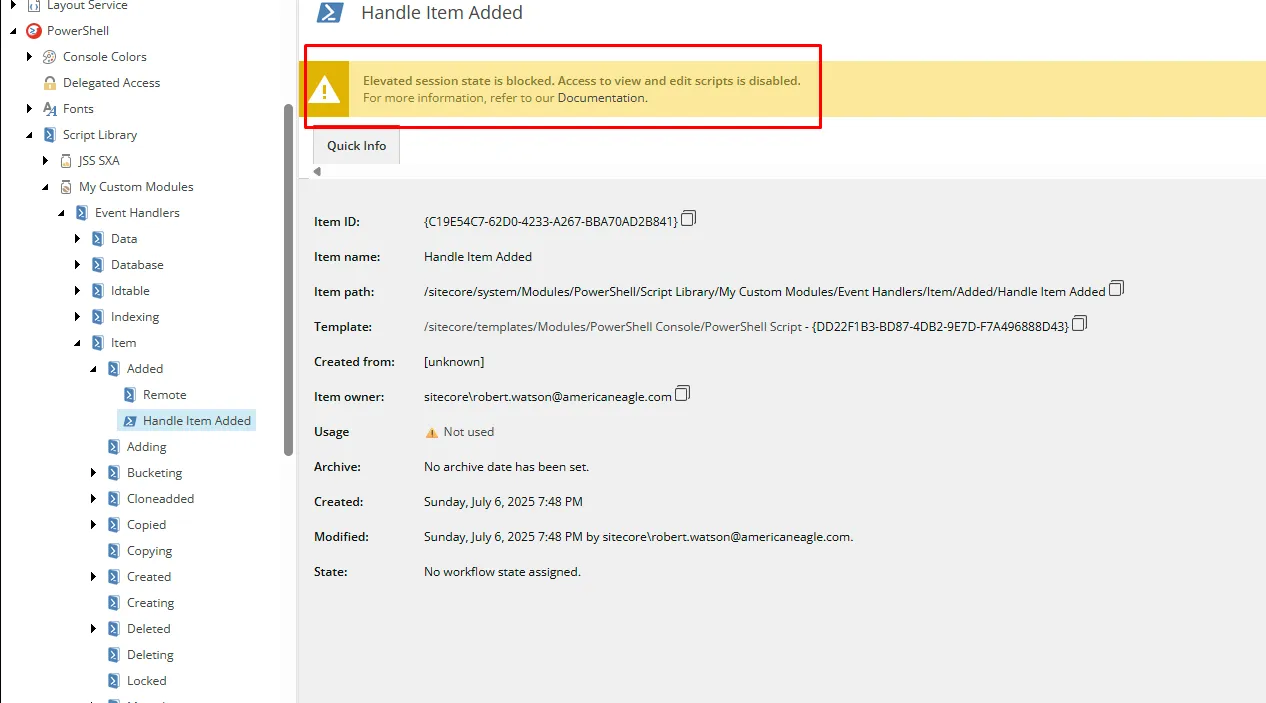Expand the Data node
1266x703 pixels.
pyautogui.click(x=78, y=239)
